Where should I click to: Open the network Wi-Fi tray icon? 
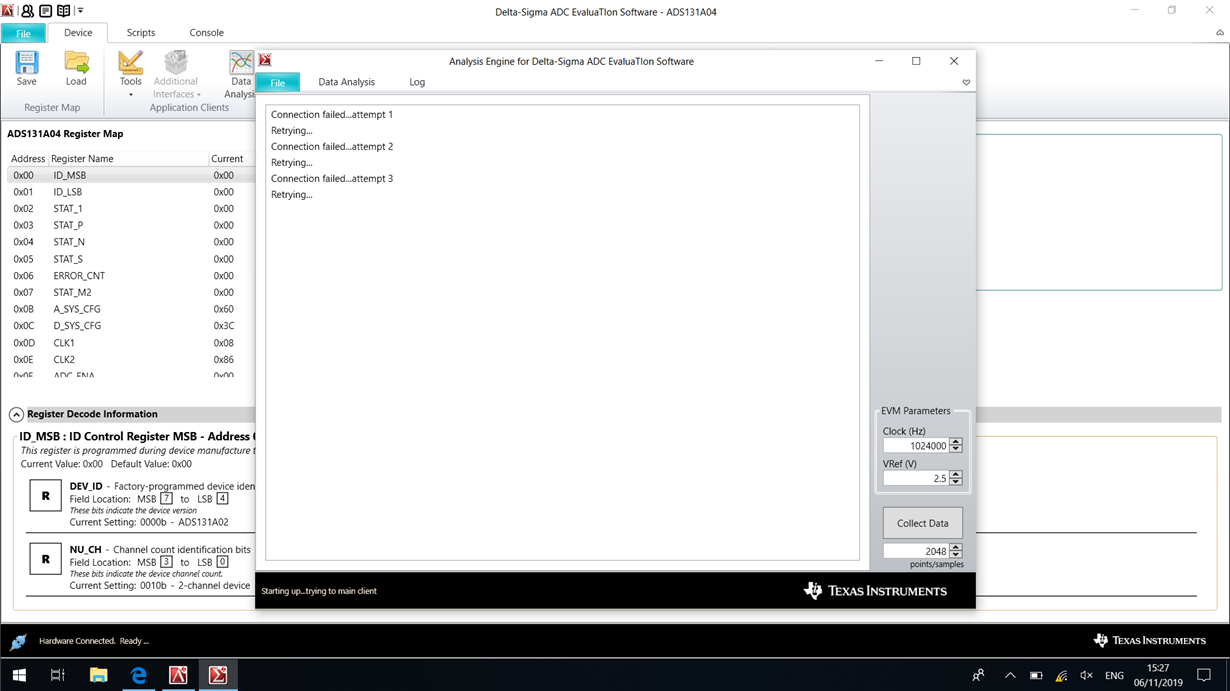click(1061, 676)
